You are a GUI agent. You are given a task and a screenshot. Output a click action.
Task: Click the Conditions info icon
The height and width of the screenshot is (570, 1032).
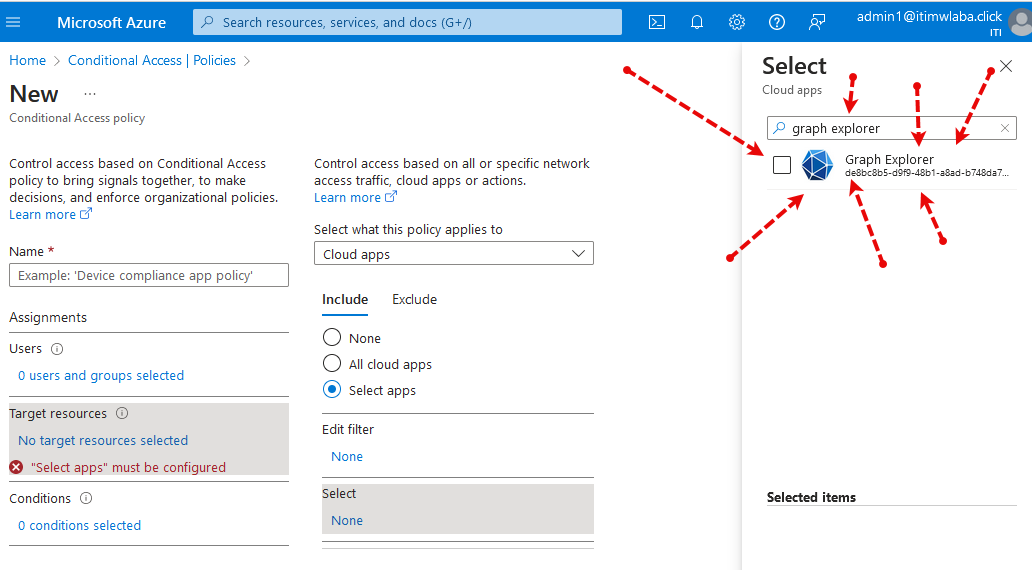(86, 498)
